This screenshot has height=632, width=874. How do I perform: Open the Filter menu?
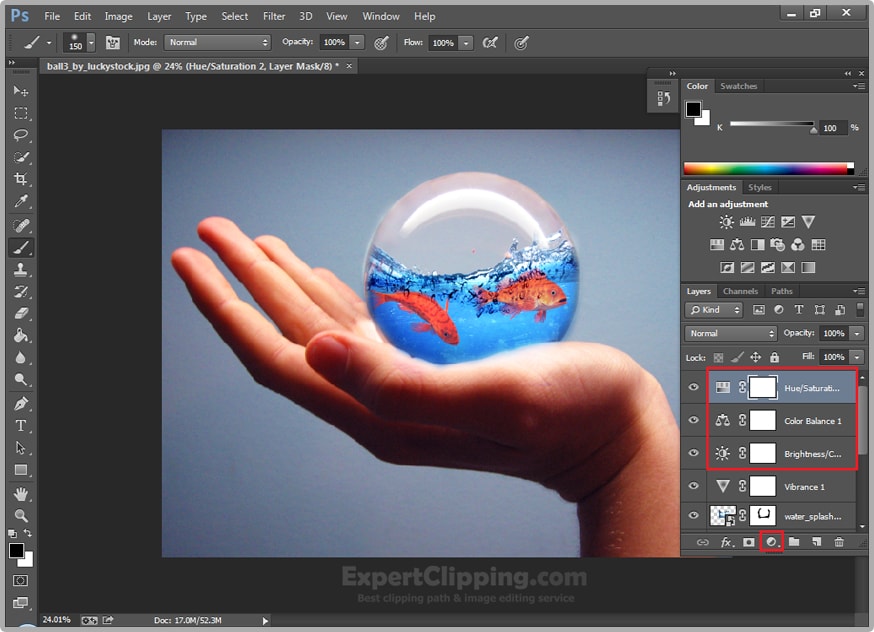[274, 16]
